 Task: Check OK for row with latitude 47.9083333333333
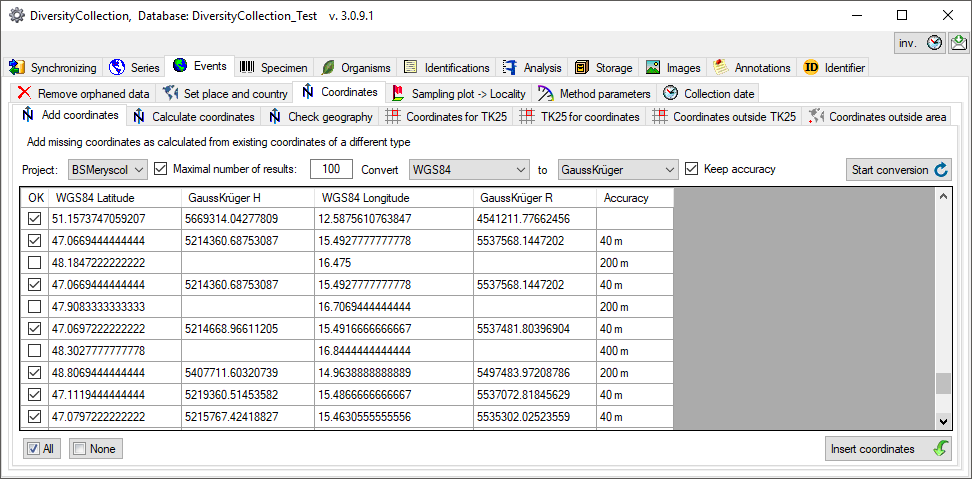click(35, 307)
